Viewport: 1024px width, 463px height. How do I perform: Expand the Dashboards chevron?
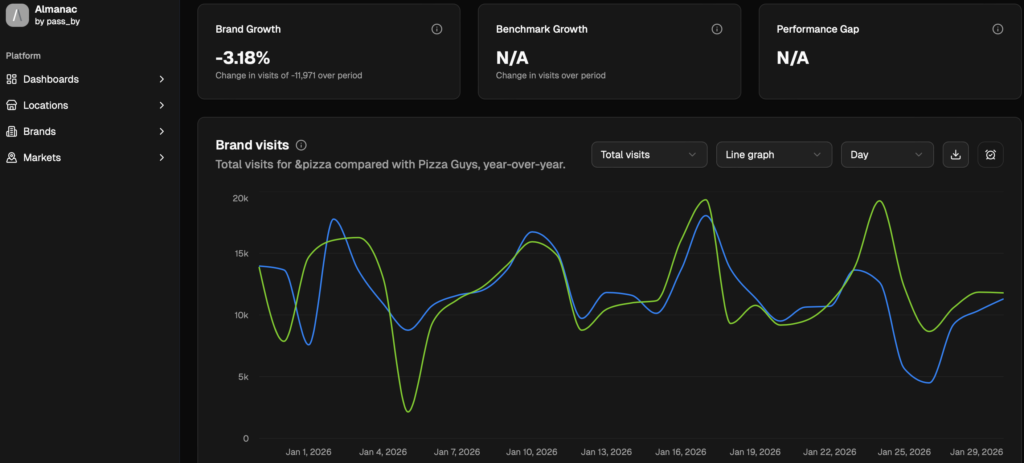[162, 79]
